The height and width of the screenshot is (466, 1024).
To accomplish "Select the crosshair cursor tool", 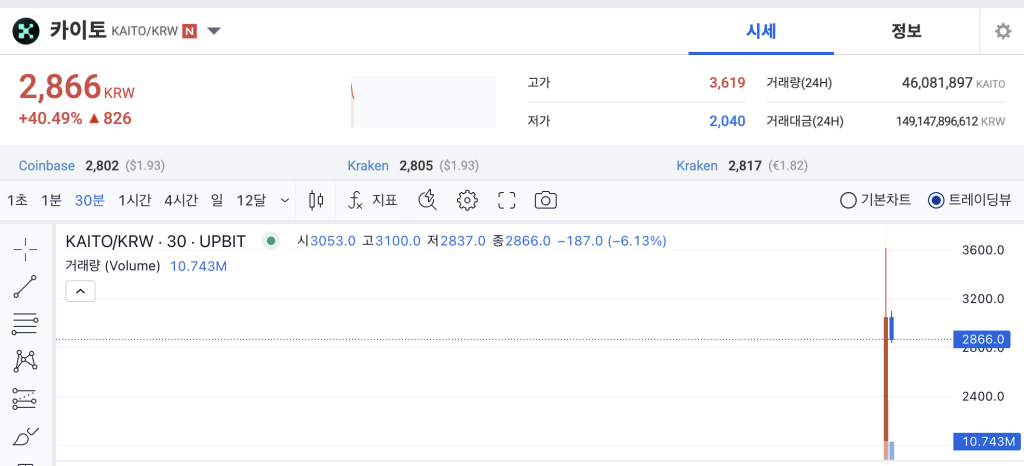I will [25, 249].
